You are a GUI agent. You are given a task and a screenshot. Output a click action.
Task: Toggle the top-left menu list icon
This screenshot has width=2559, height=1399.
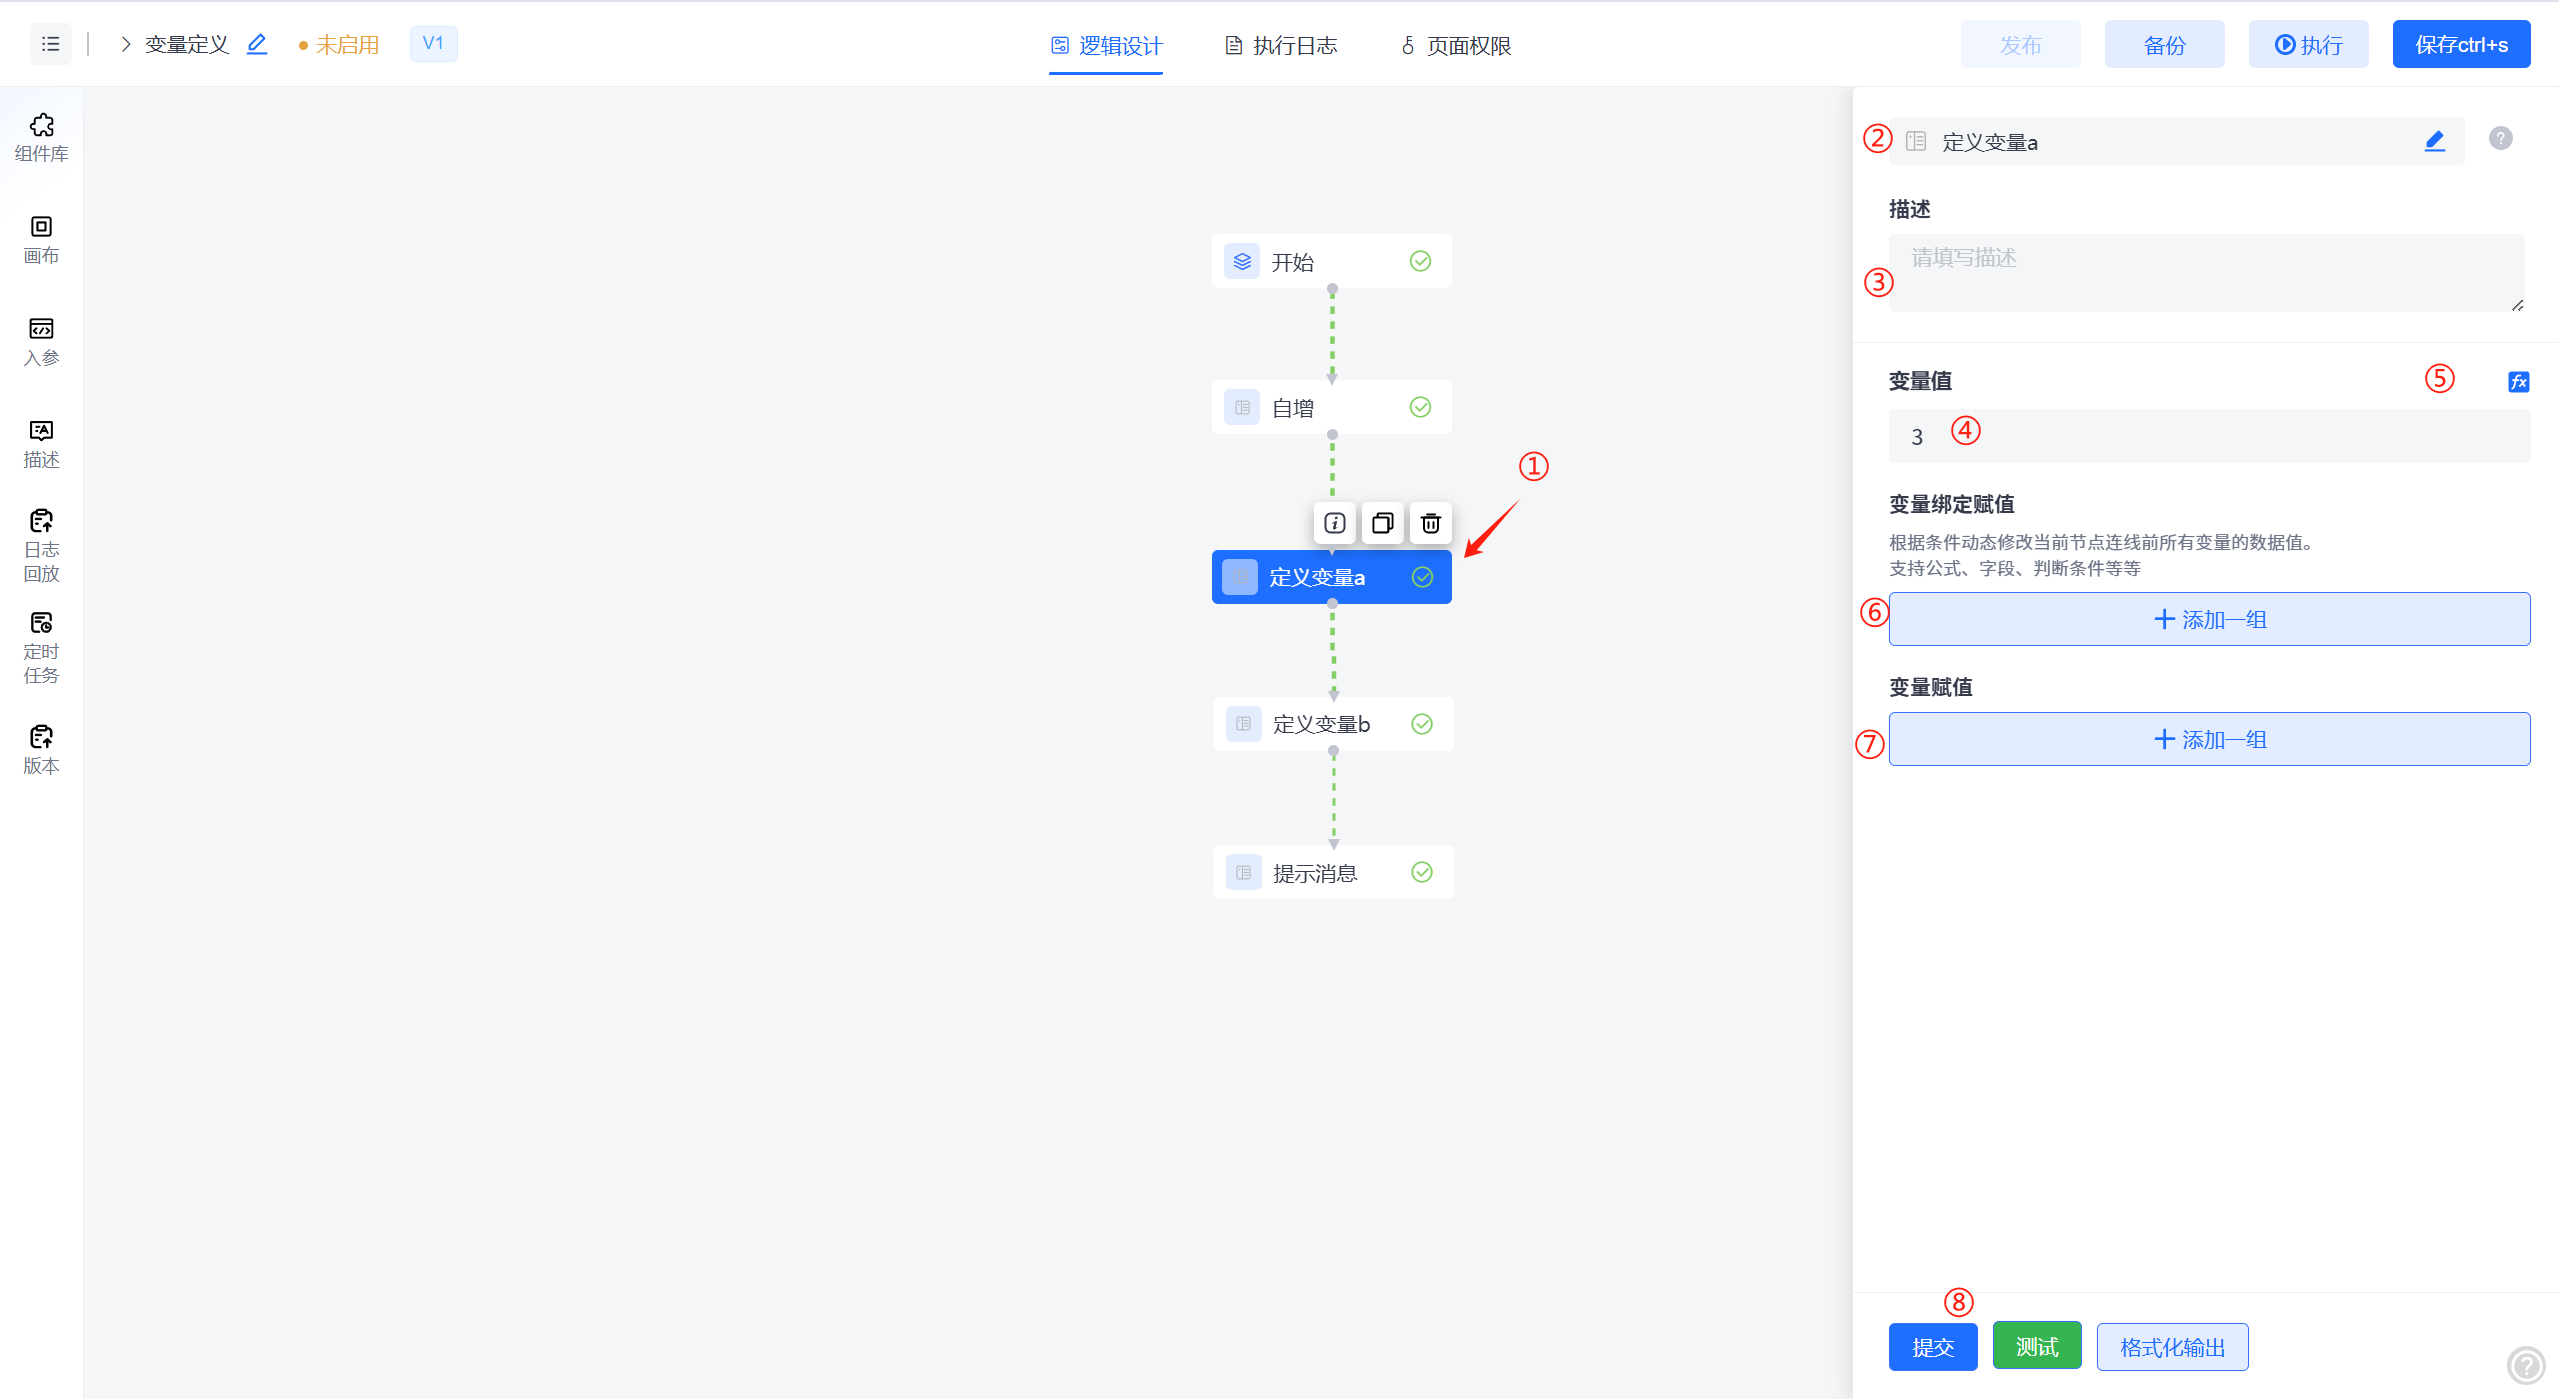(50, 44)
